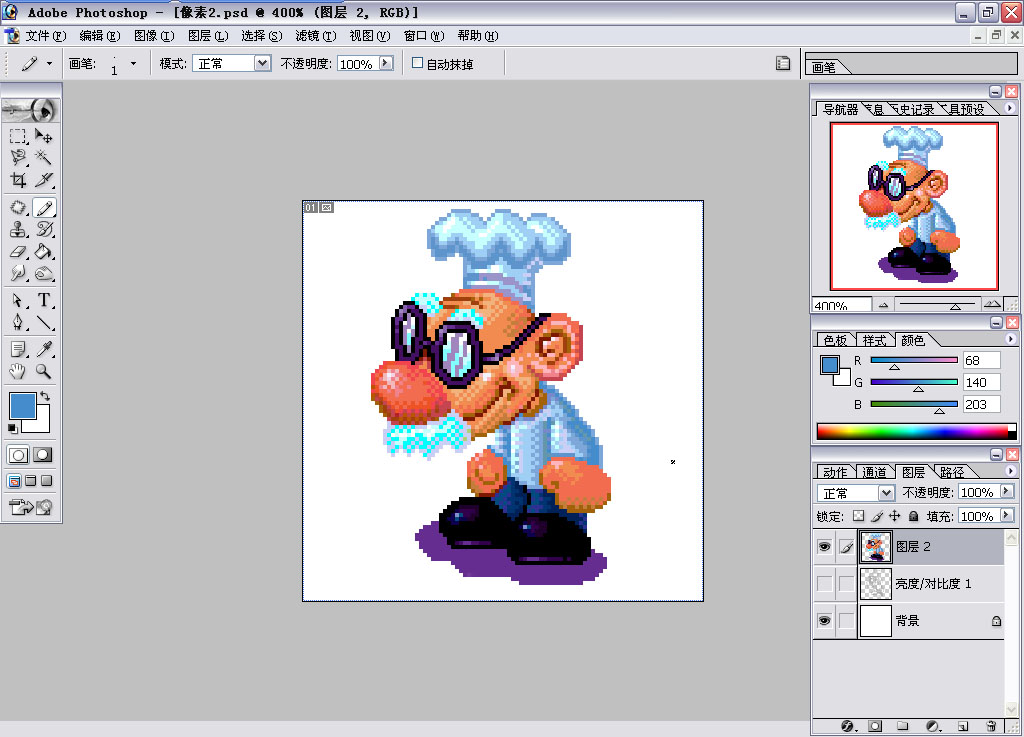Select the Slice tool
1024x737 pixels.
(x=44, y=180)
